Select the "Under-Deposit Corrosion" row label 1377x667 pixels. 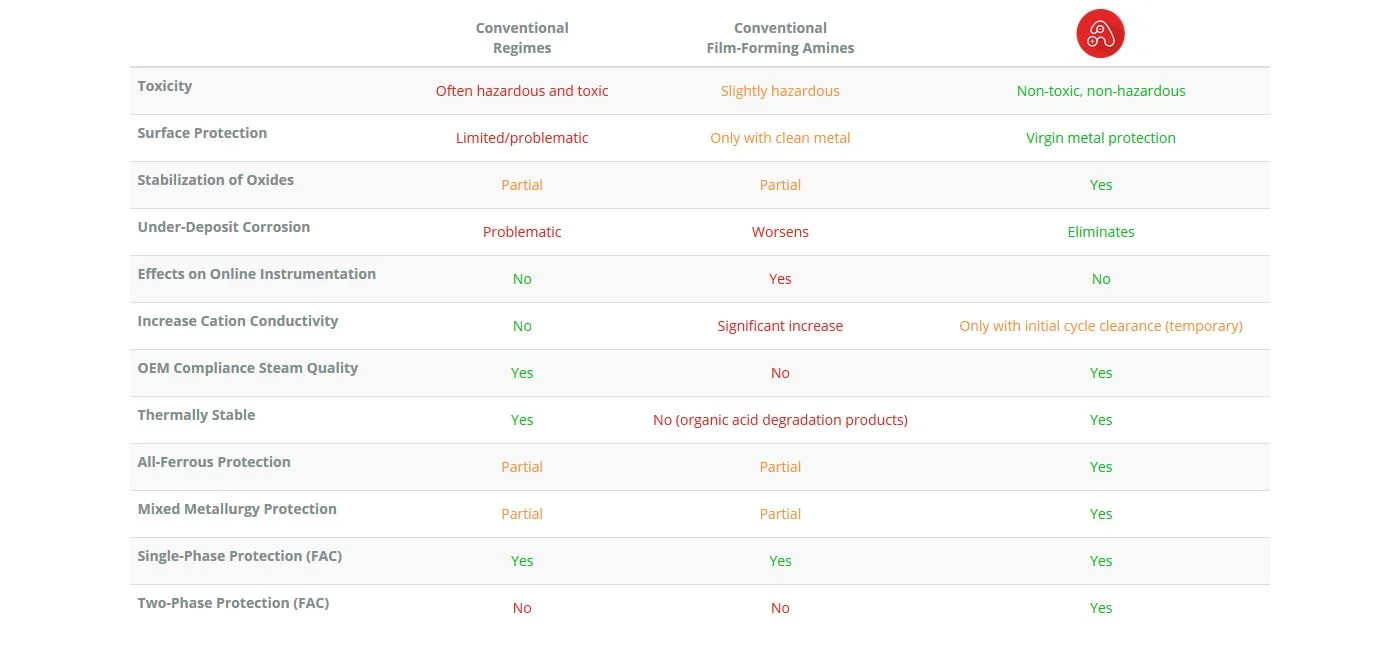[x=224, y=227]
